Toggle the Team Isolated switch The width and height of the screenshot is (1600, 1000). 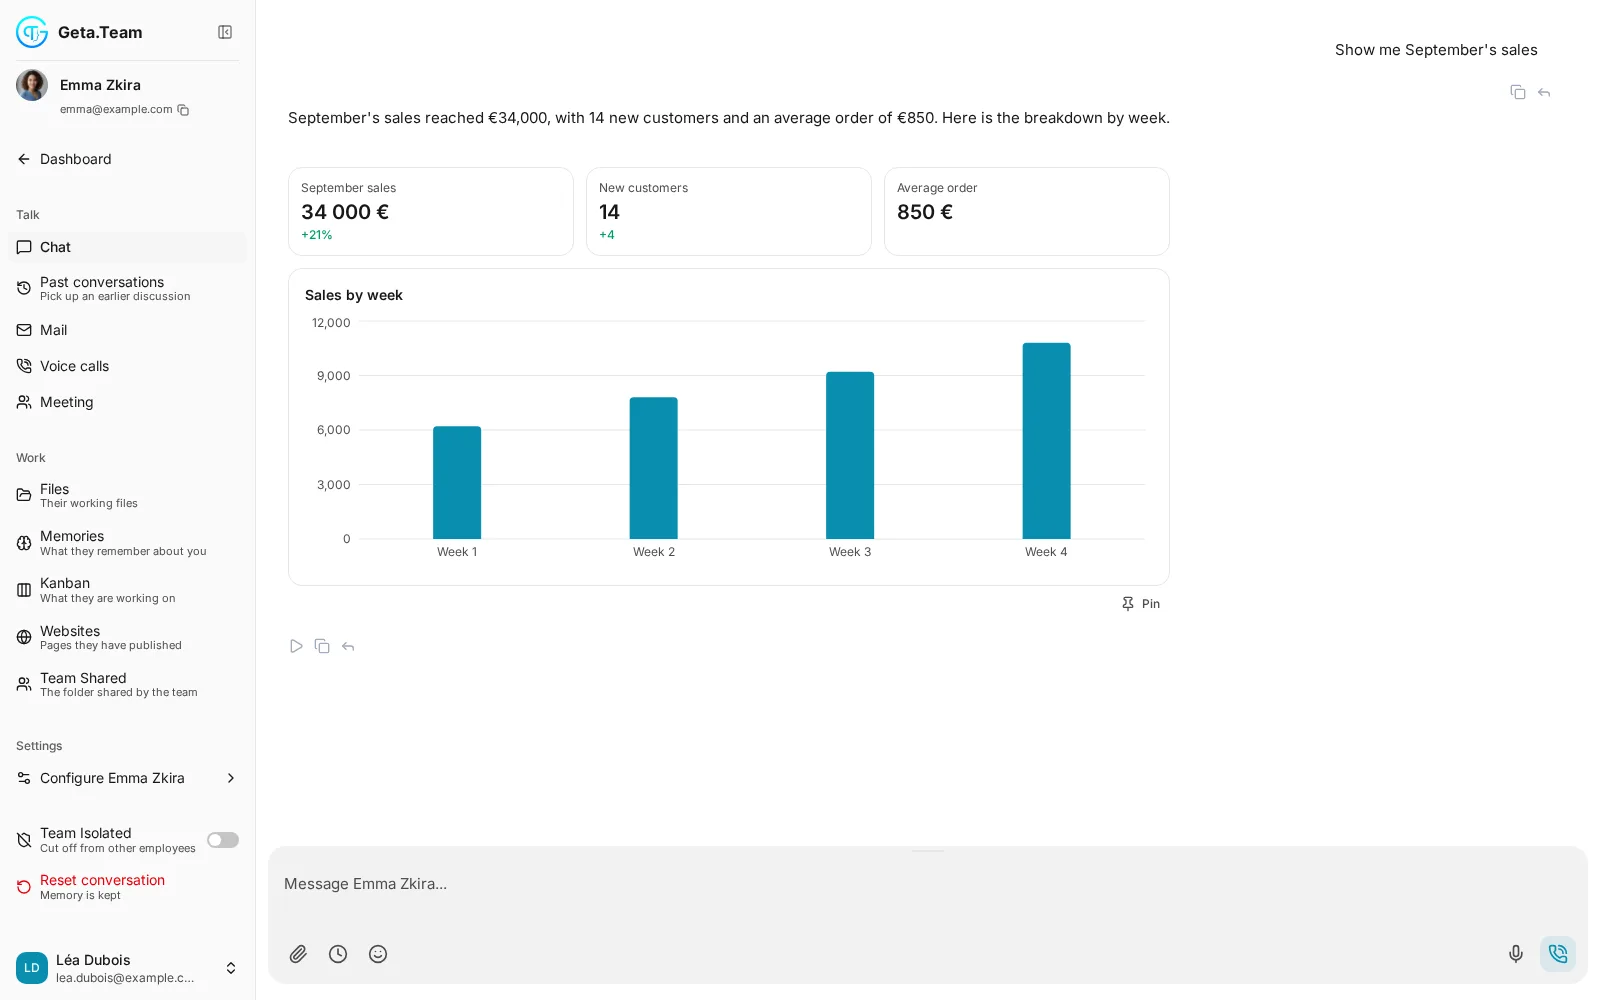point(223,840)
